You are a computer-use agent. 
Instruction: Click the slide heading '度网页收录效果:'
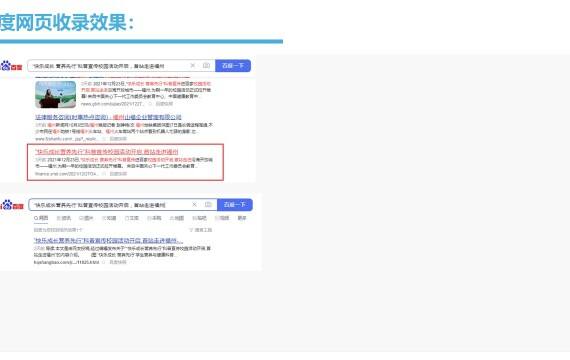click(x=67, y=23)
